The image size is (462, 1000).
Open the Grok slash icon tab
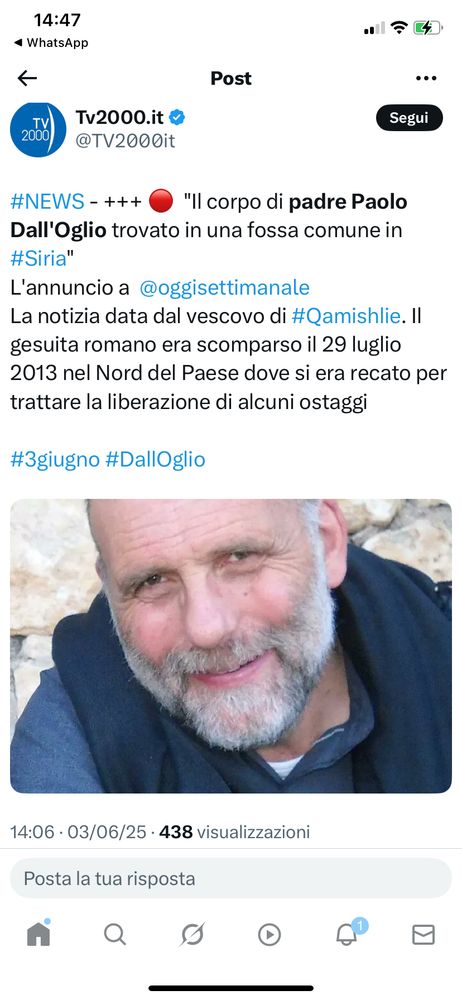tap(192, 934)
